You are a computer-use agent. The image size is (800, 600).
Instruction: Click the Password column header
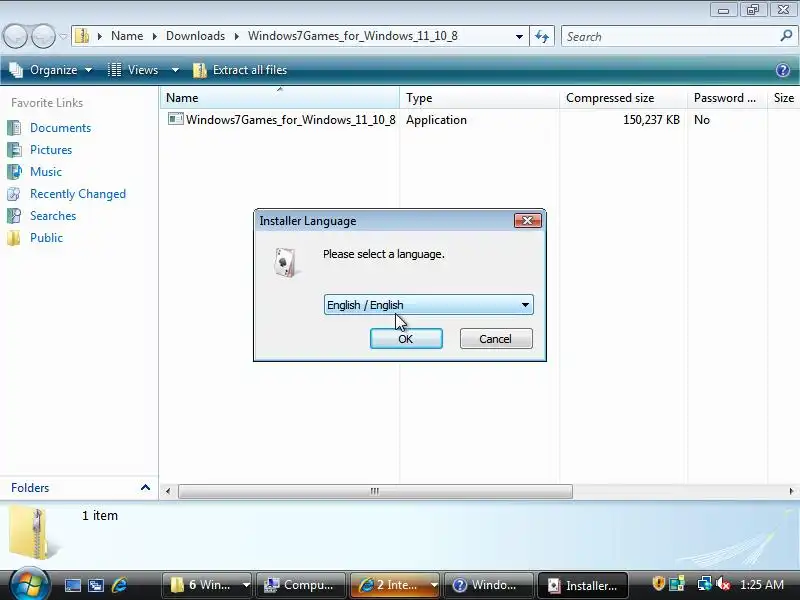[727, 97]
